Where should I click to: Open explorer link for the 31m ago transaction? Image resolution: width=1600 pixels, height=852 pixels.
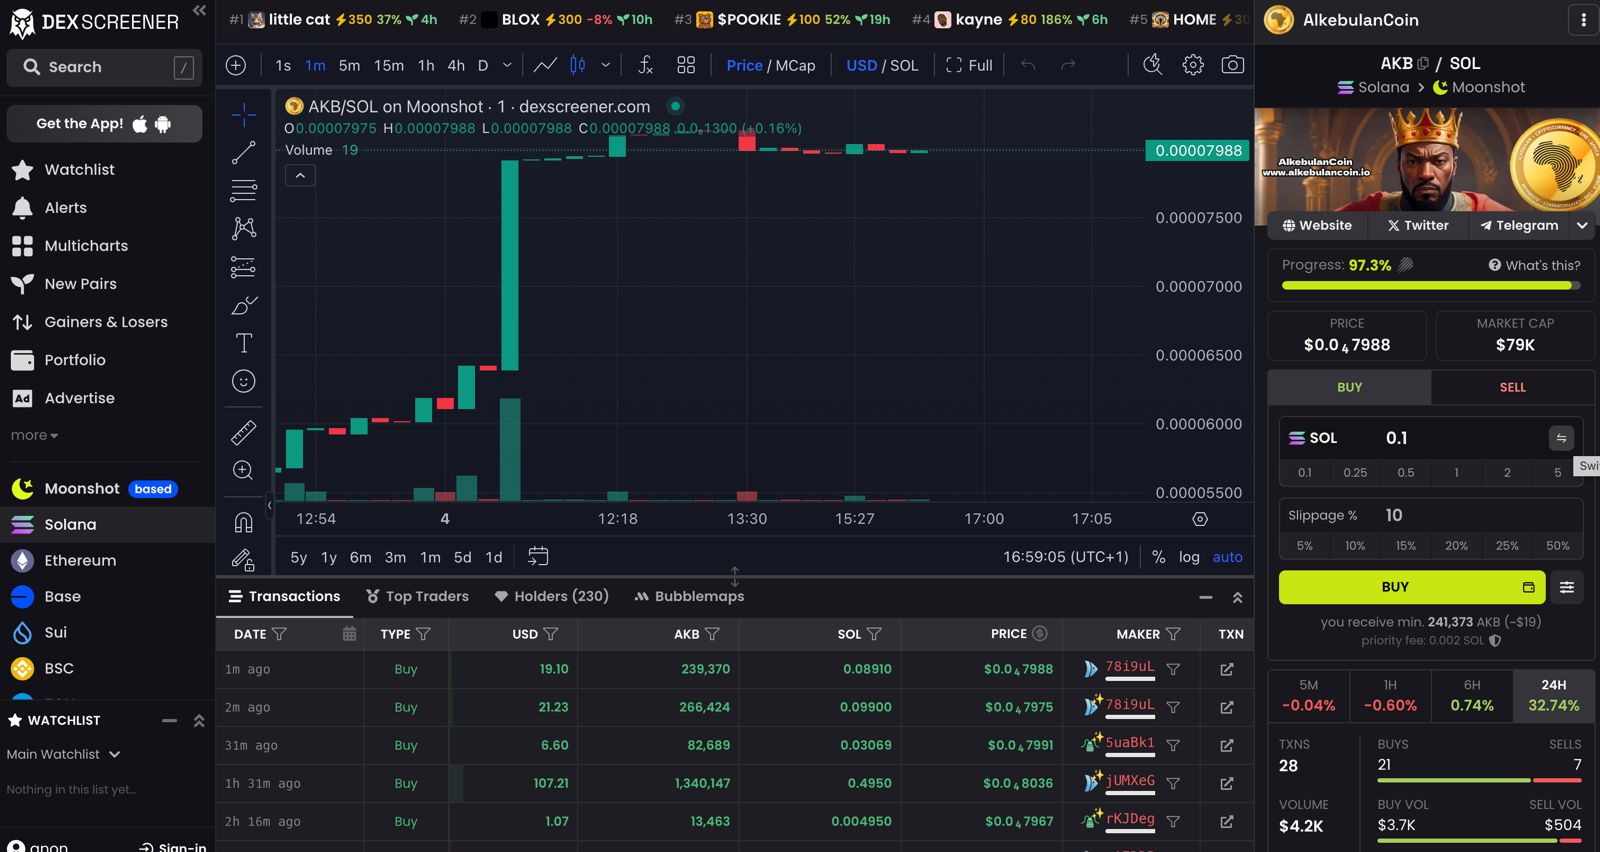[1227, 745]
